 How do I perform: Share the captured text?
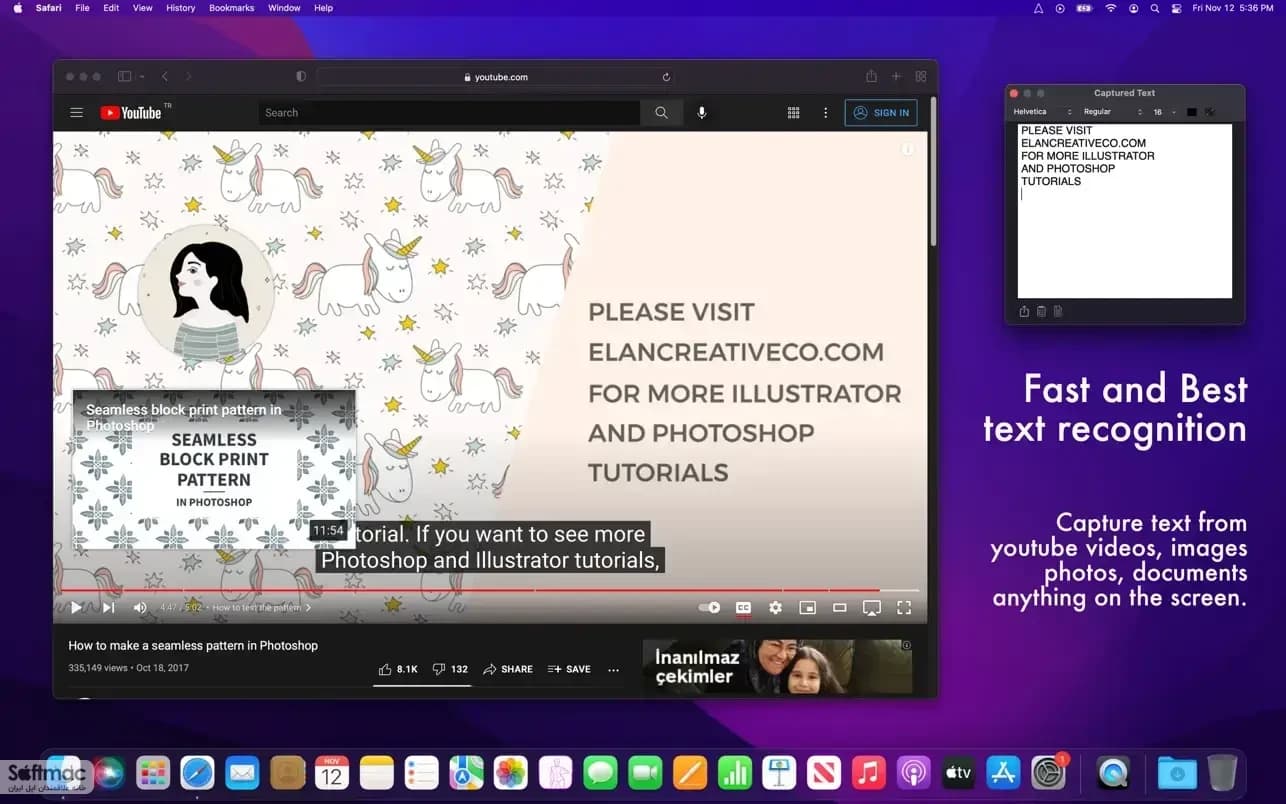tap(1024, 312)
